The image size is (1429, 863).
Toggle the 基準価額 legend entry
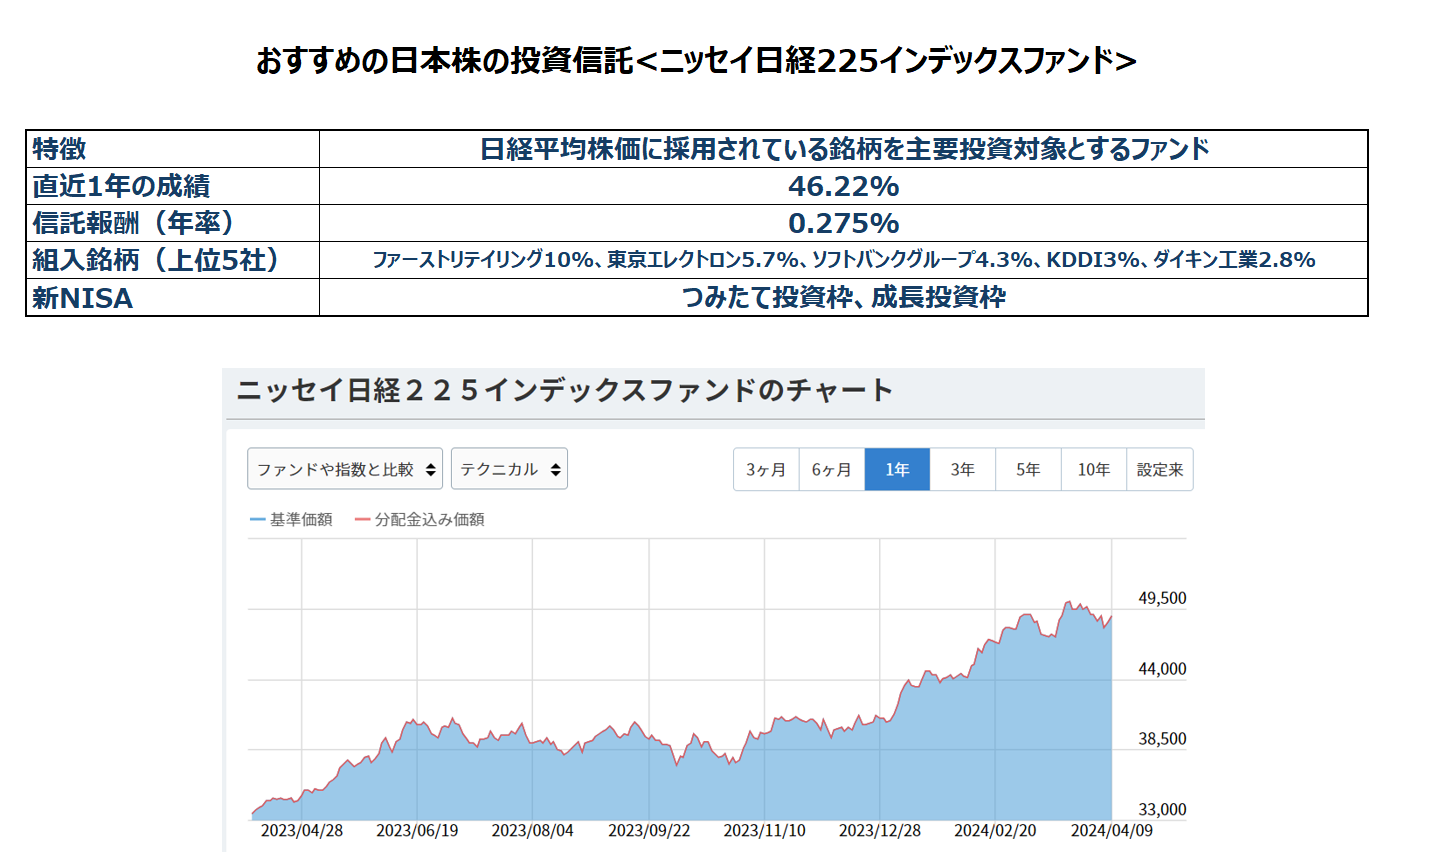point(291,520)
